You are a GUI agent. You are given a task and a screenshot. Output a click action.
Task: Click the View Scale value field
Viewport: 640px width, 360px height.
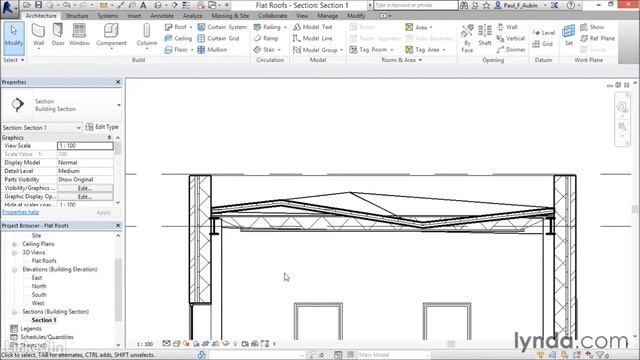pyautogui.click(x=85, y=146)
